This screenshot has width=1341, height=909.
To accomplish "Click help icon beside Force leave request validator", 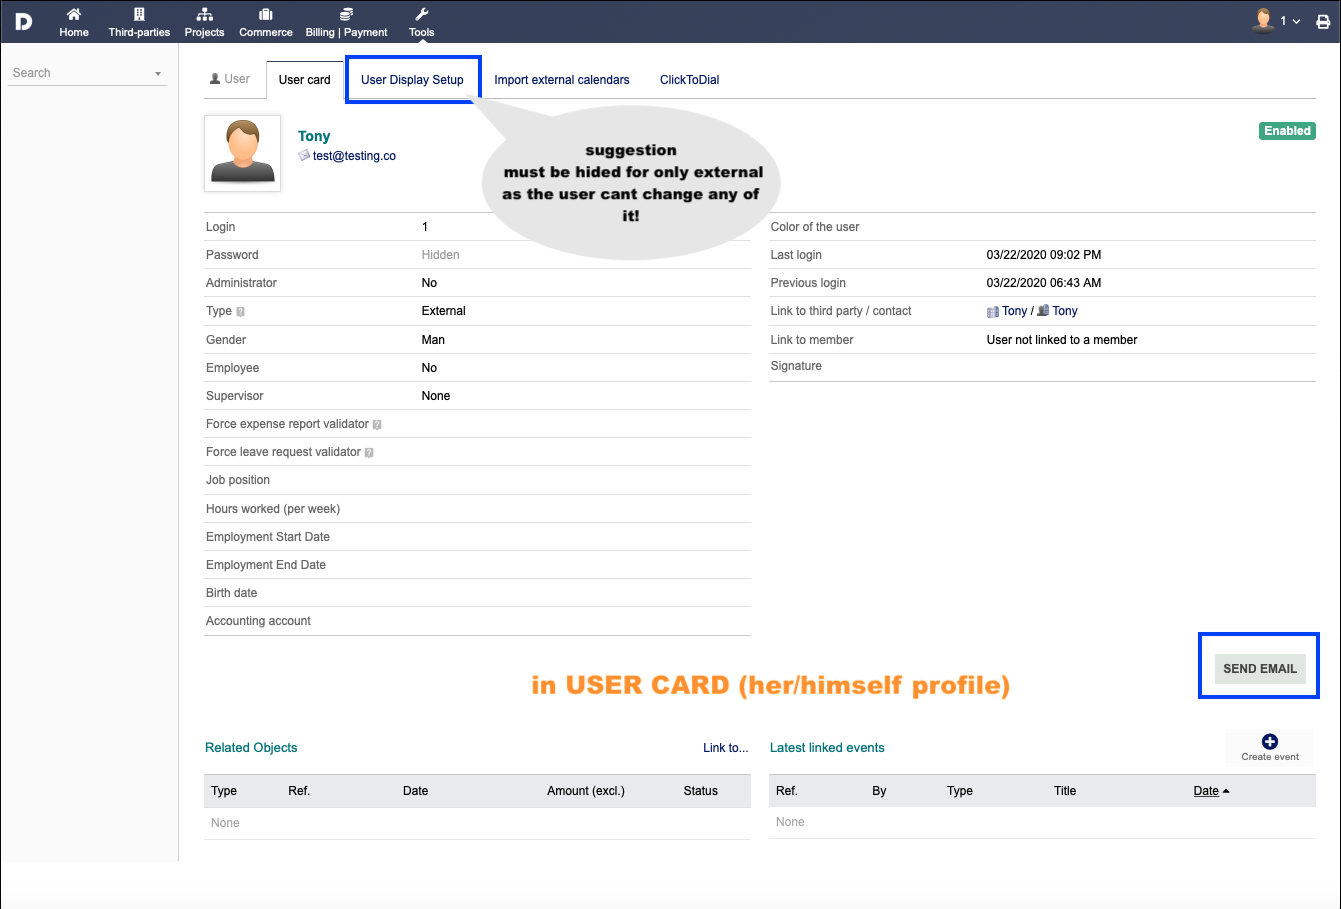I will [x=369, y=453].
